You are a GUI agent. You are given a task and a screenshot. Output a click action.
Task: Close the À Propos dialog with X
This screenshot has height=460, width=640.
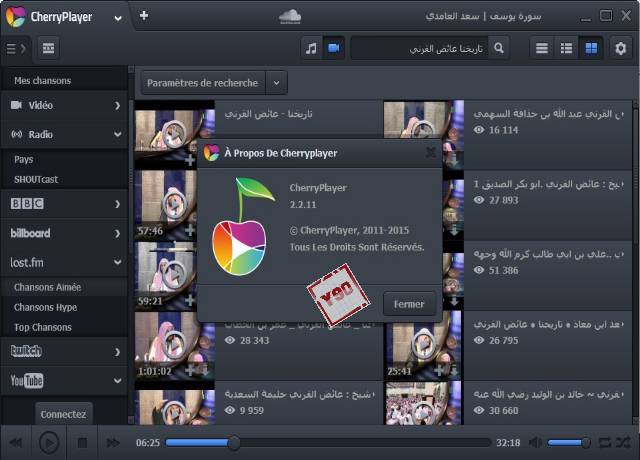tap(431, 153)
